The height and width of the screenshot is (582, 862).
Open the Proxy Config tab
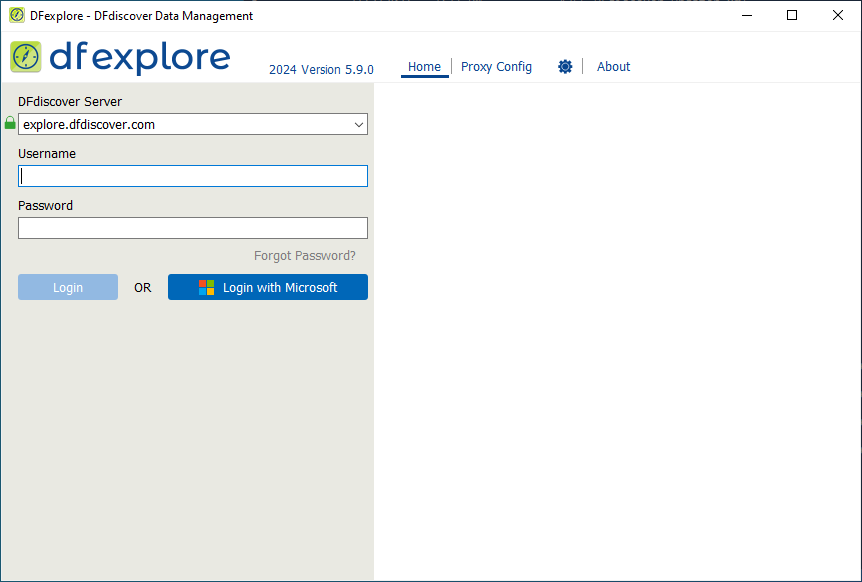click(x=496, y=66)
